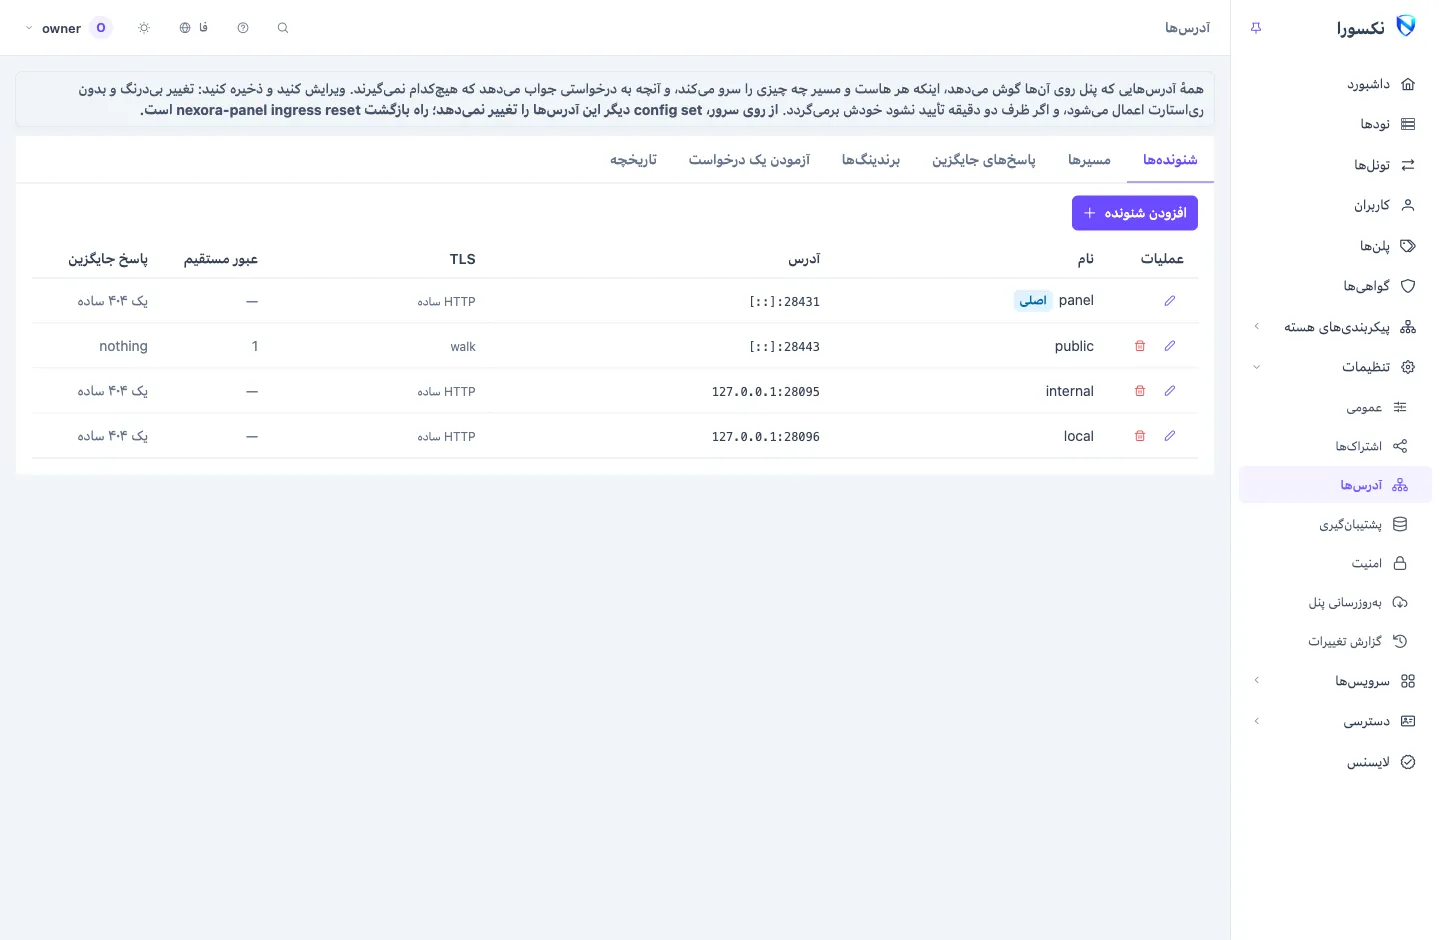Screen dimensions: 1440x940
Task: Open گواهی‌ها in the sidebar
Action: tap(1335, 286)
